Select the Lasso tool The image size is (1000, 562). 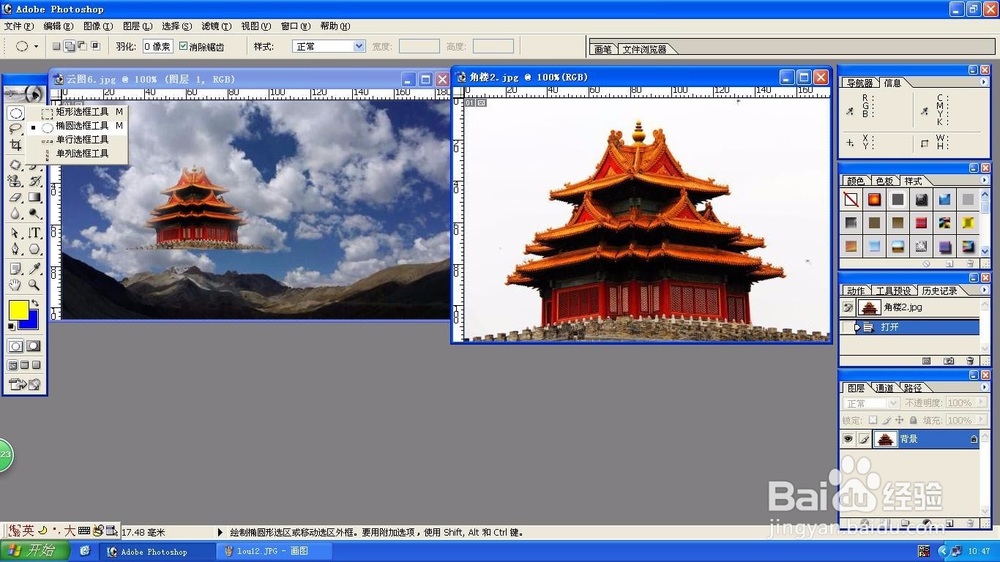point(16,129)
